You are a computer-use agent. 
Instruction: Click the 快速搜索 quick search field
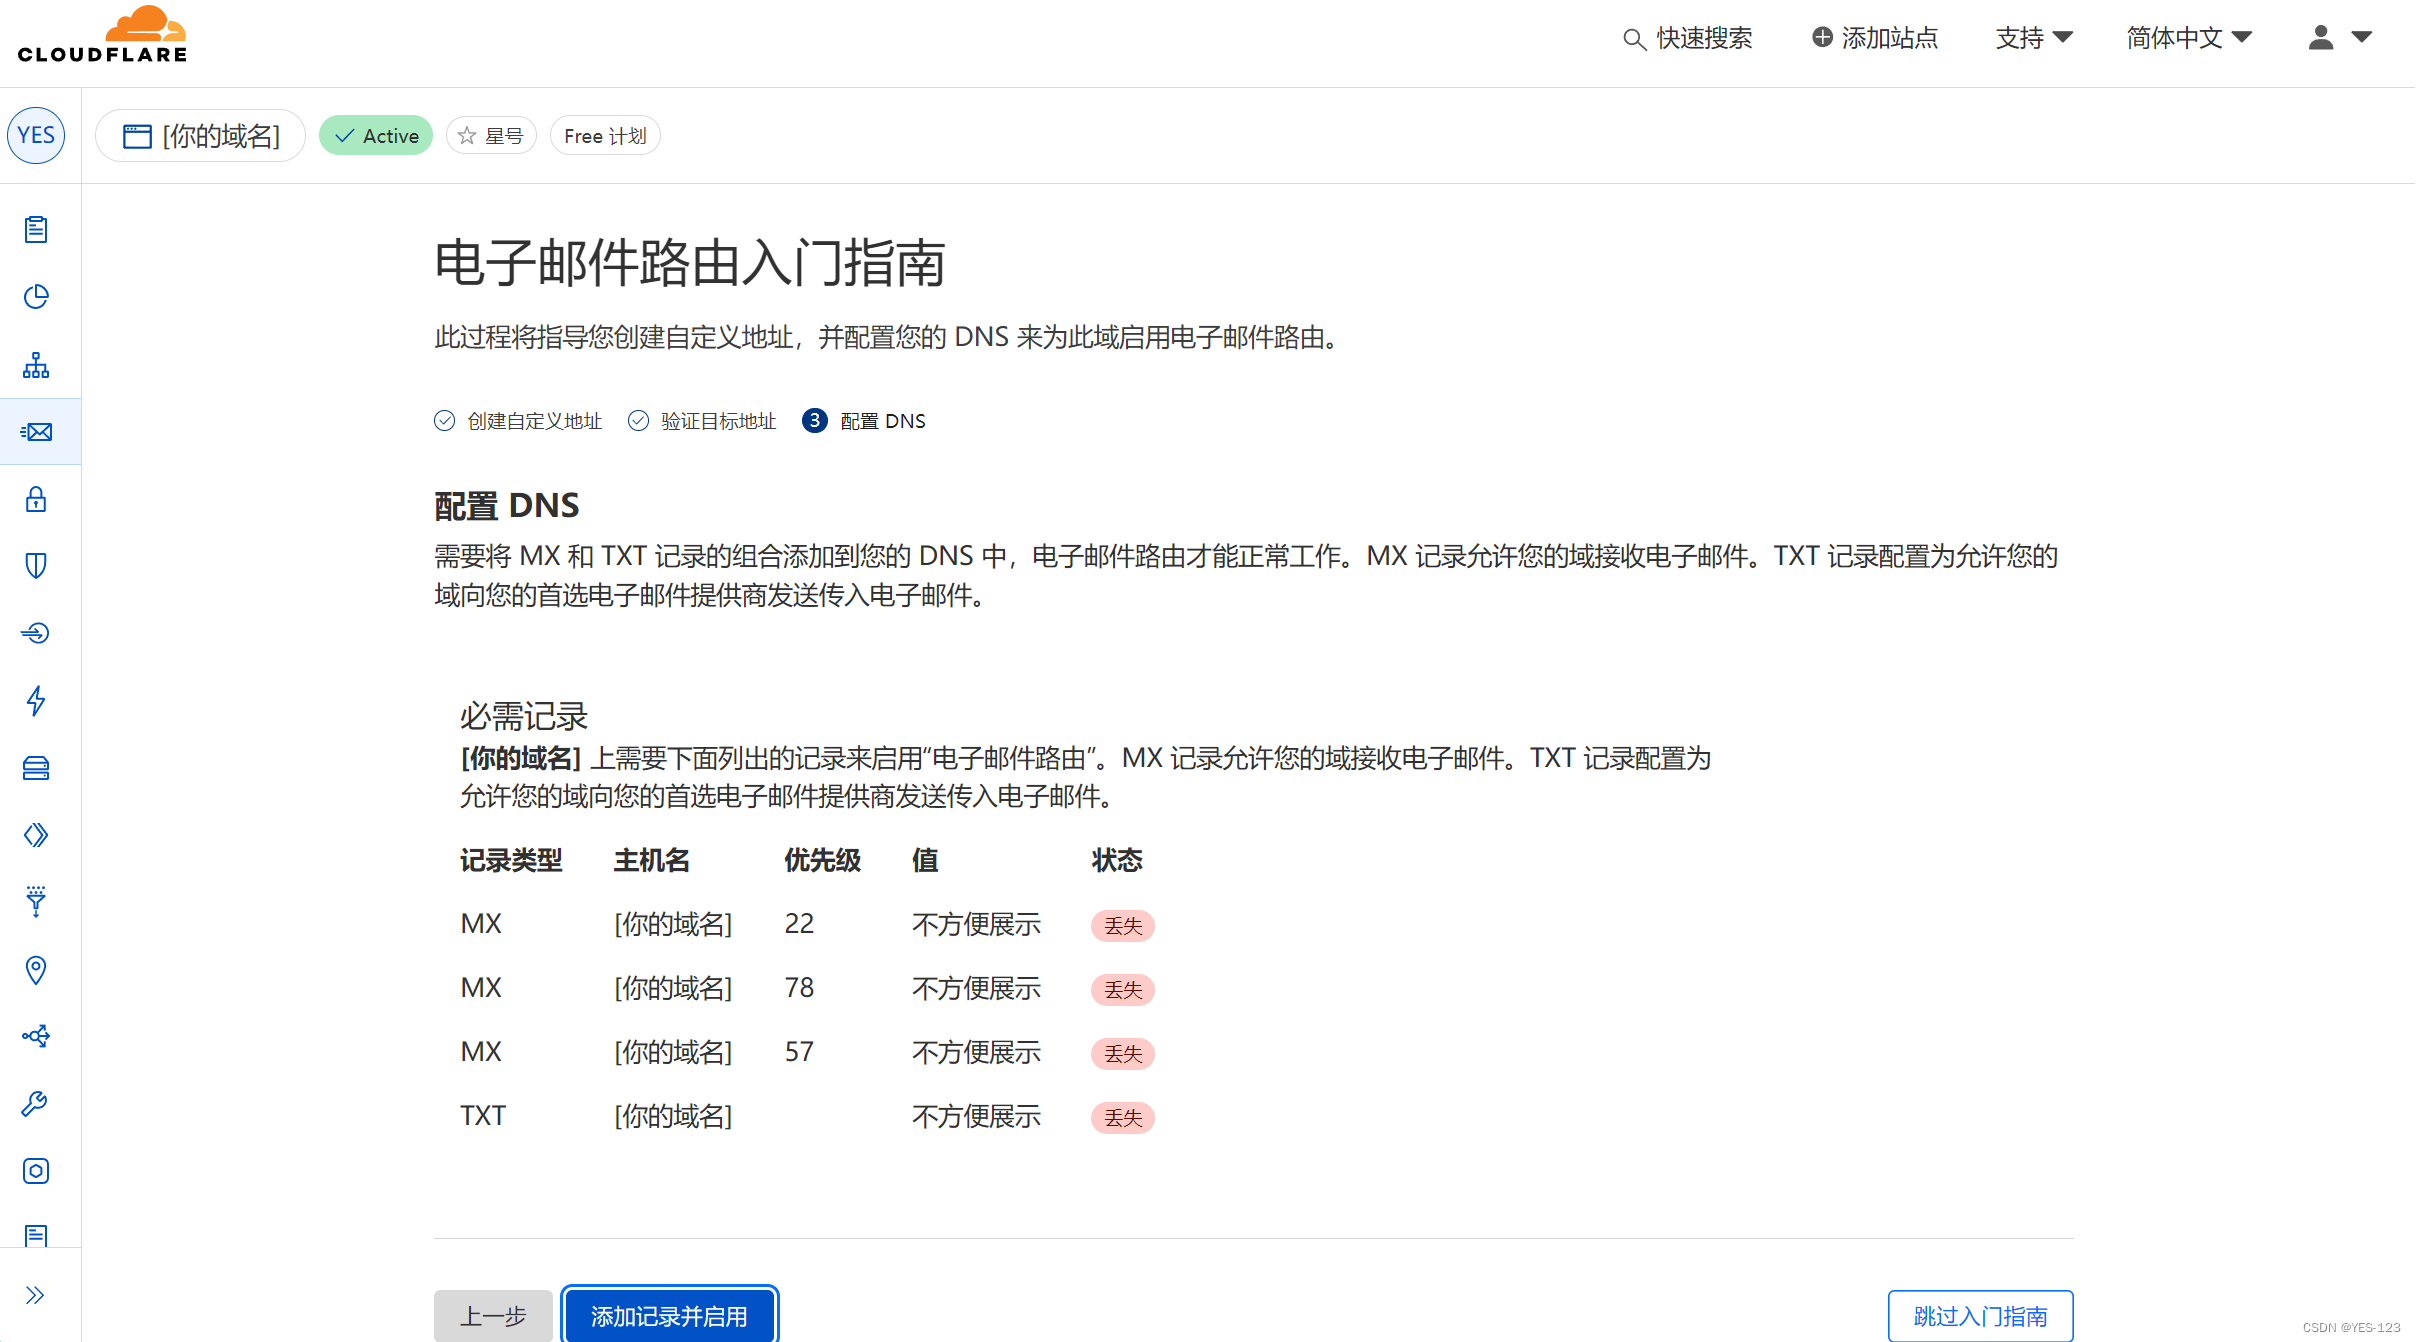pyautogui.click(x=1688, y=38)
